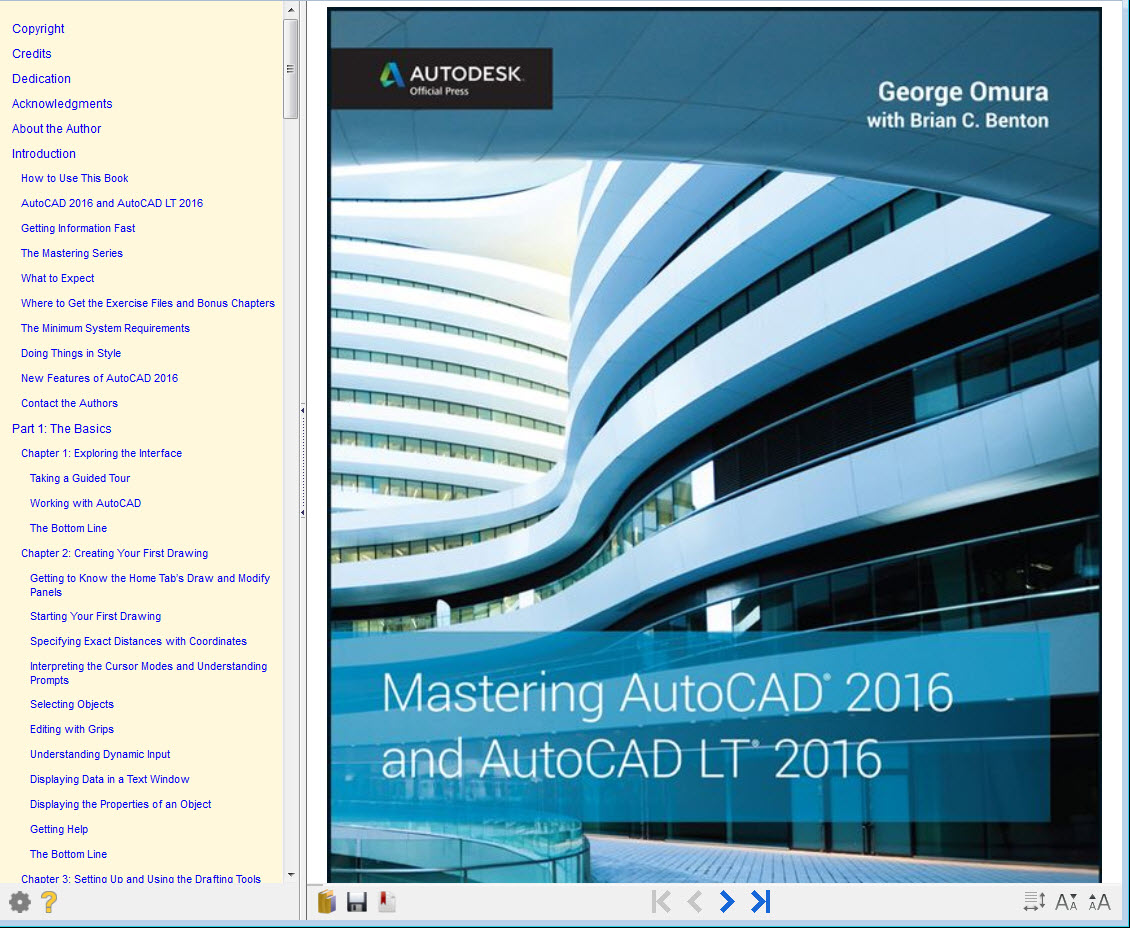Open Doing Things in Style
Image resolution: width=1130 pixels, height=928 pixels.
pyautogui.click(x=71, y=353)
